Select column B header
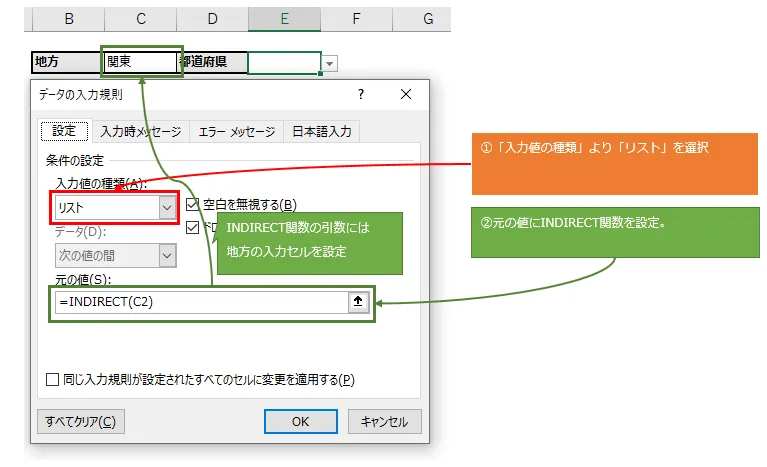The height and width of the screenshot is (467, 767). tap(69, 19)
